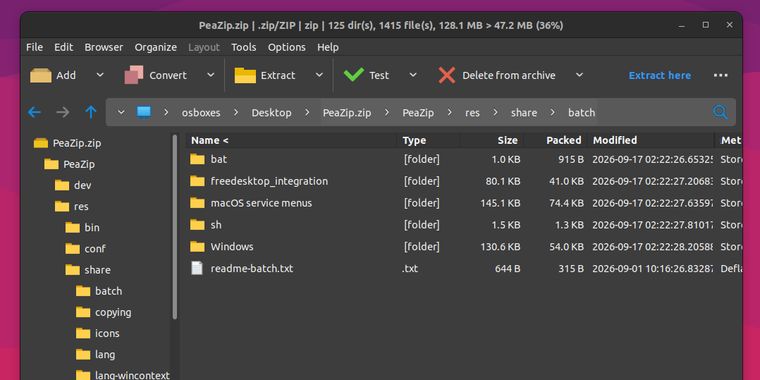Expand breadcrumb chevron after osboxes
Viewport: 760px width, 380px height.
coord(236,112)
